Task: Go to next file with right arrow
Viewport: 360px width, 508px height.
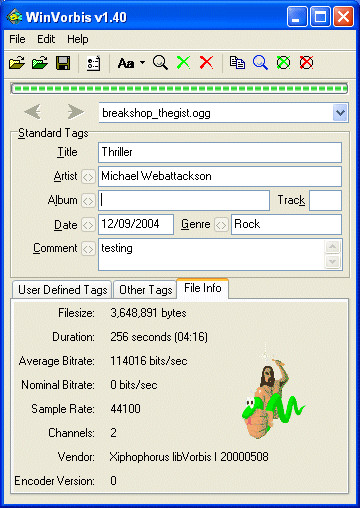Action: pyautogui.click(x=75, y=112)
